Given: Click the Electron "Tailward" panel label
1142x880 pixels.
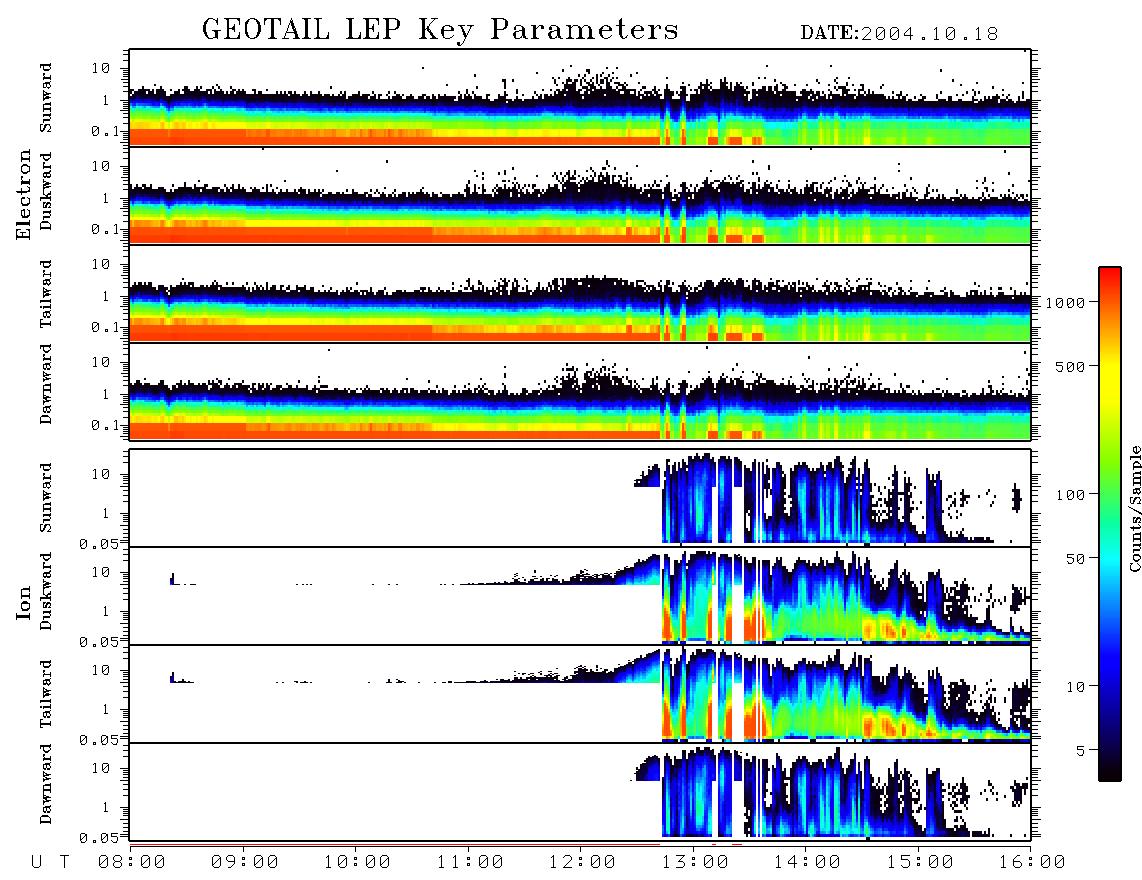Looking at the screenshot, I should click(x=46, y=294).
